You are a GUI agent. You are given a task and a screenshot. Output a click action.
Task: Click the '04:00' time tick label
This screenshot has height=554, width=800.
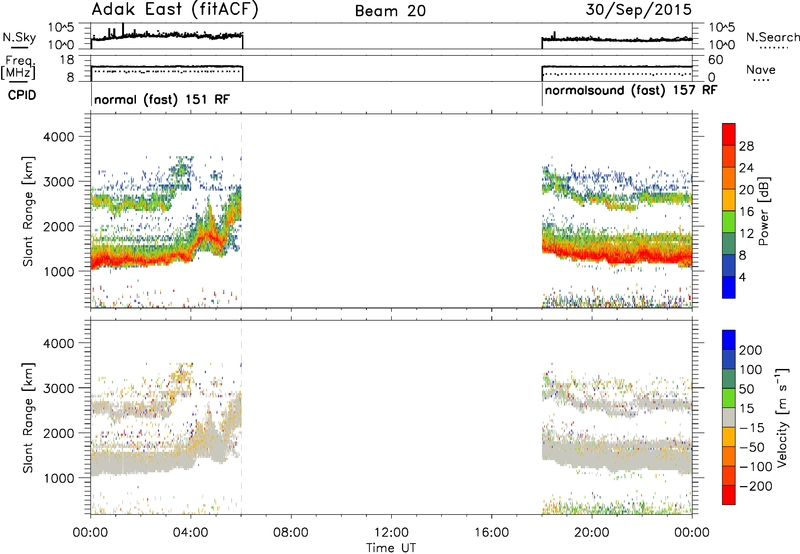tap(190, 533)
